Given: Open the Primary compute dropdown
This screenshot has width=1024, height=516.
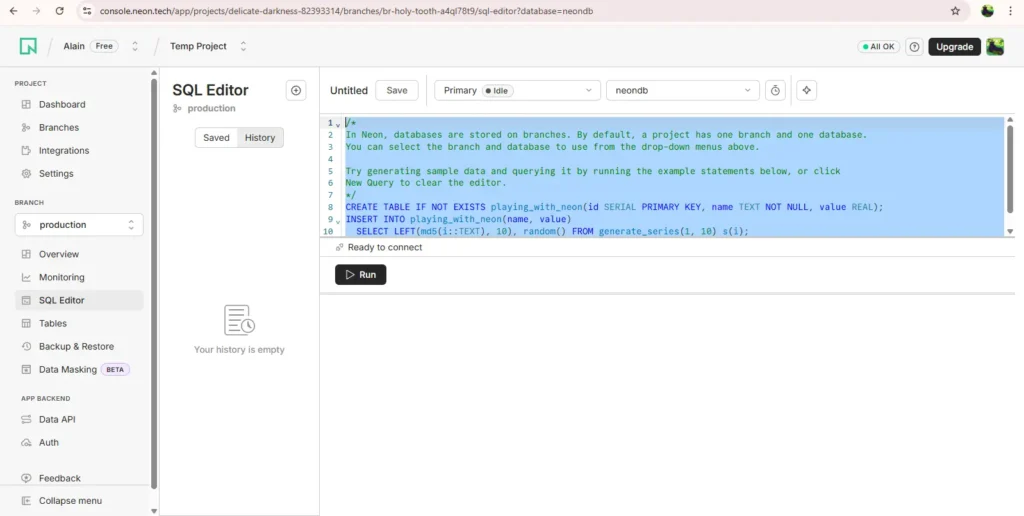Looking at the screenshot, I should [x=517, y=90].
